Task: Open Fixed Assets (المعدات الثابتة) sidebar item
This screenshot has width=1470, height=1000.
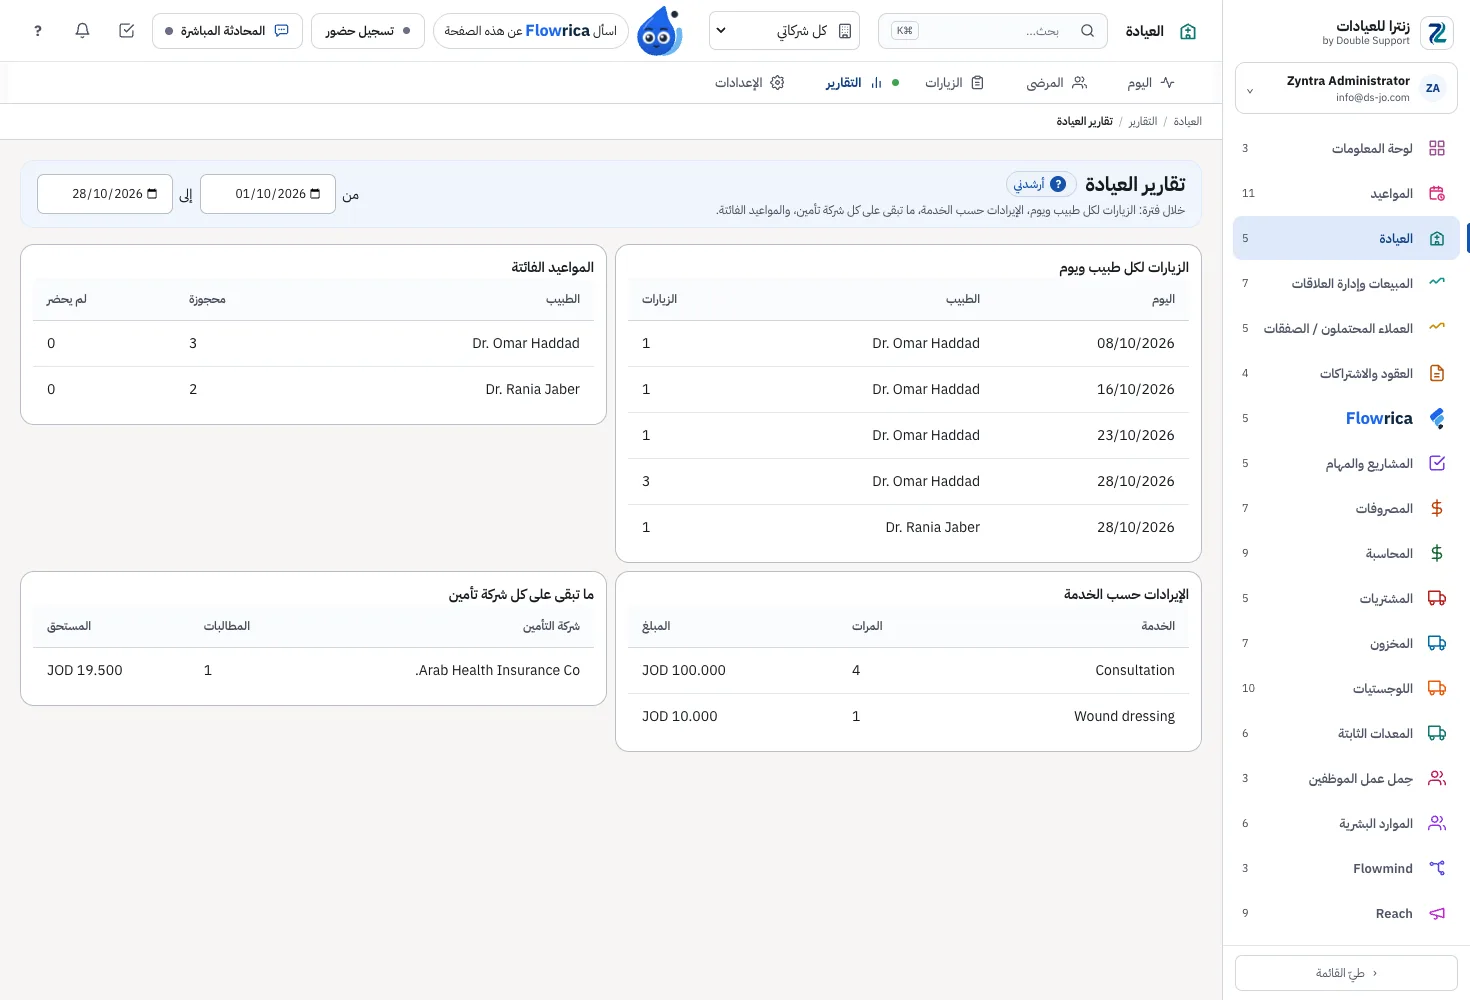Action: point(1346,733)
